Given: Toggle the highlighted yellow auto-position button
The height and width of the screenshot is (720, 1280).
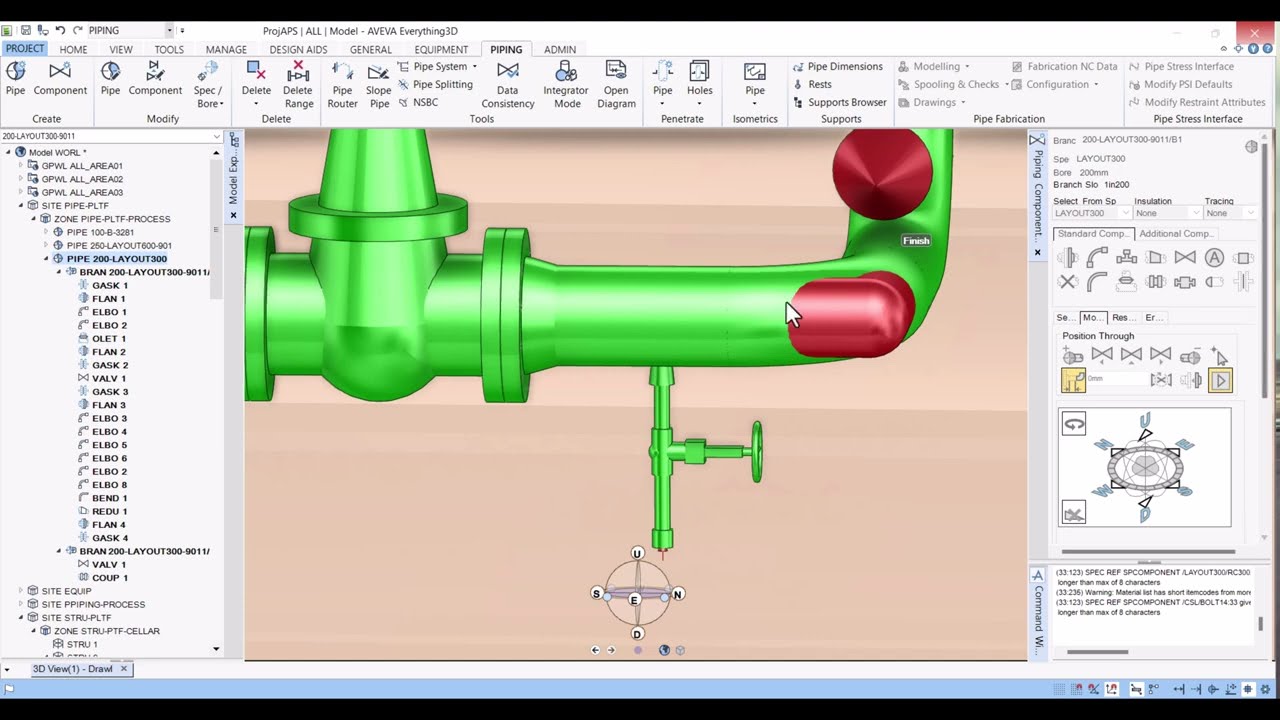Looking at the screenshot, I should tap(1073, 380).
